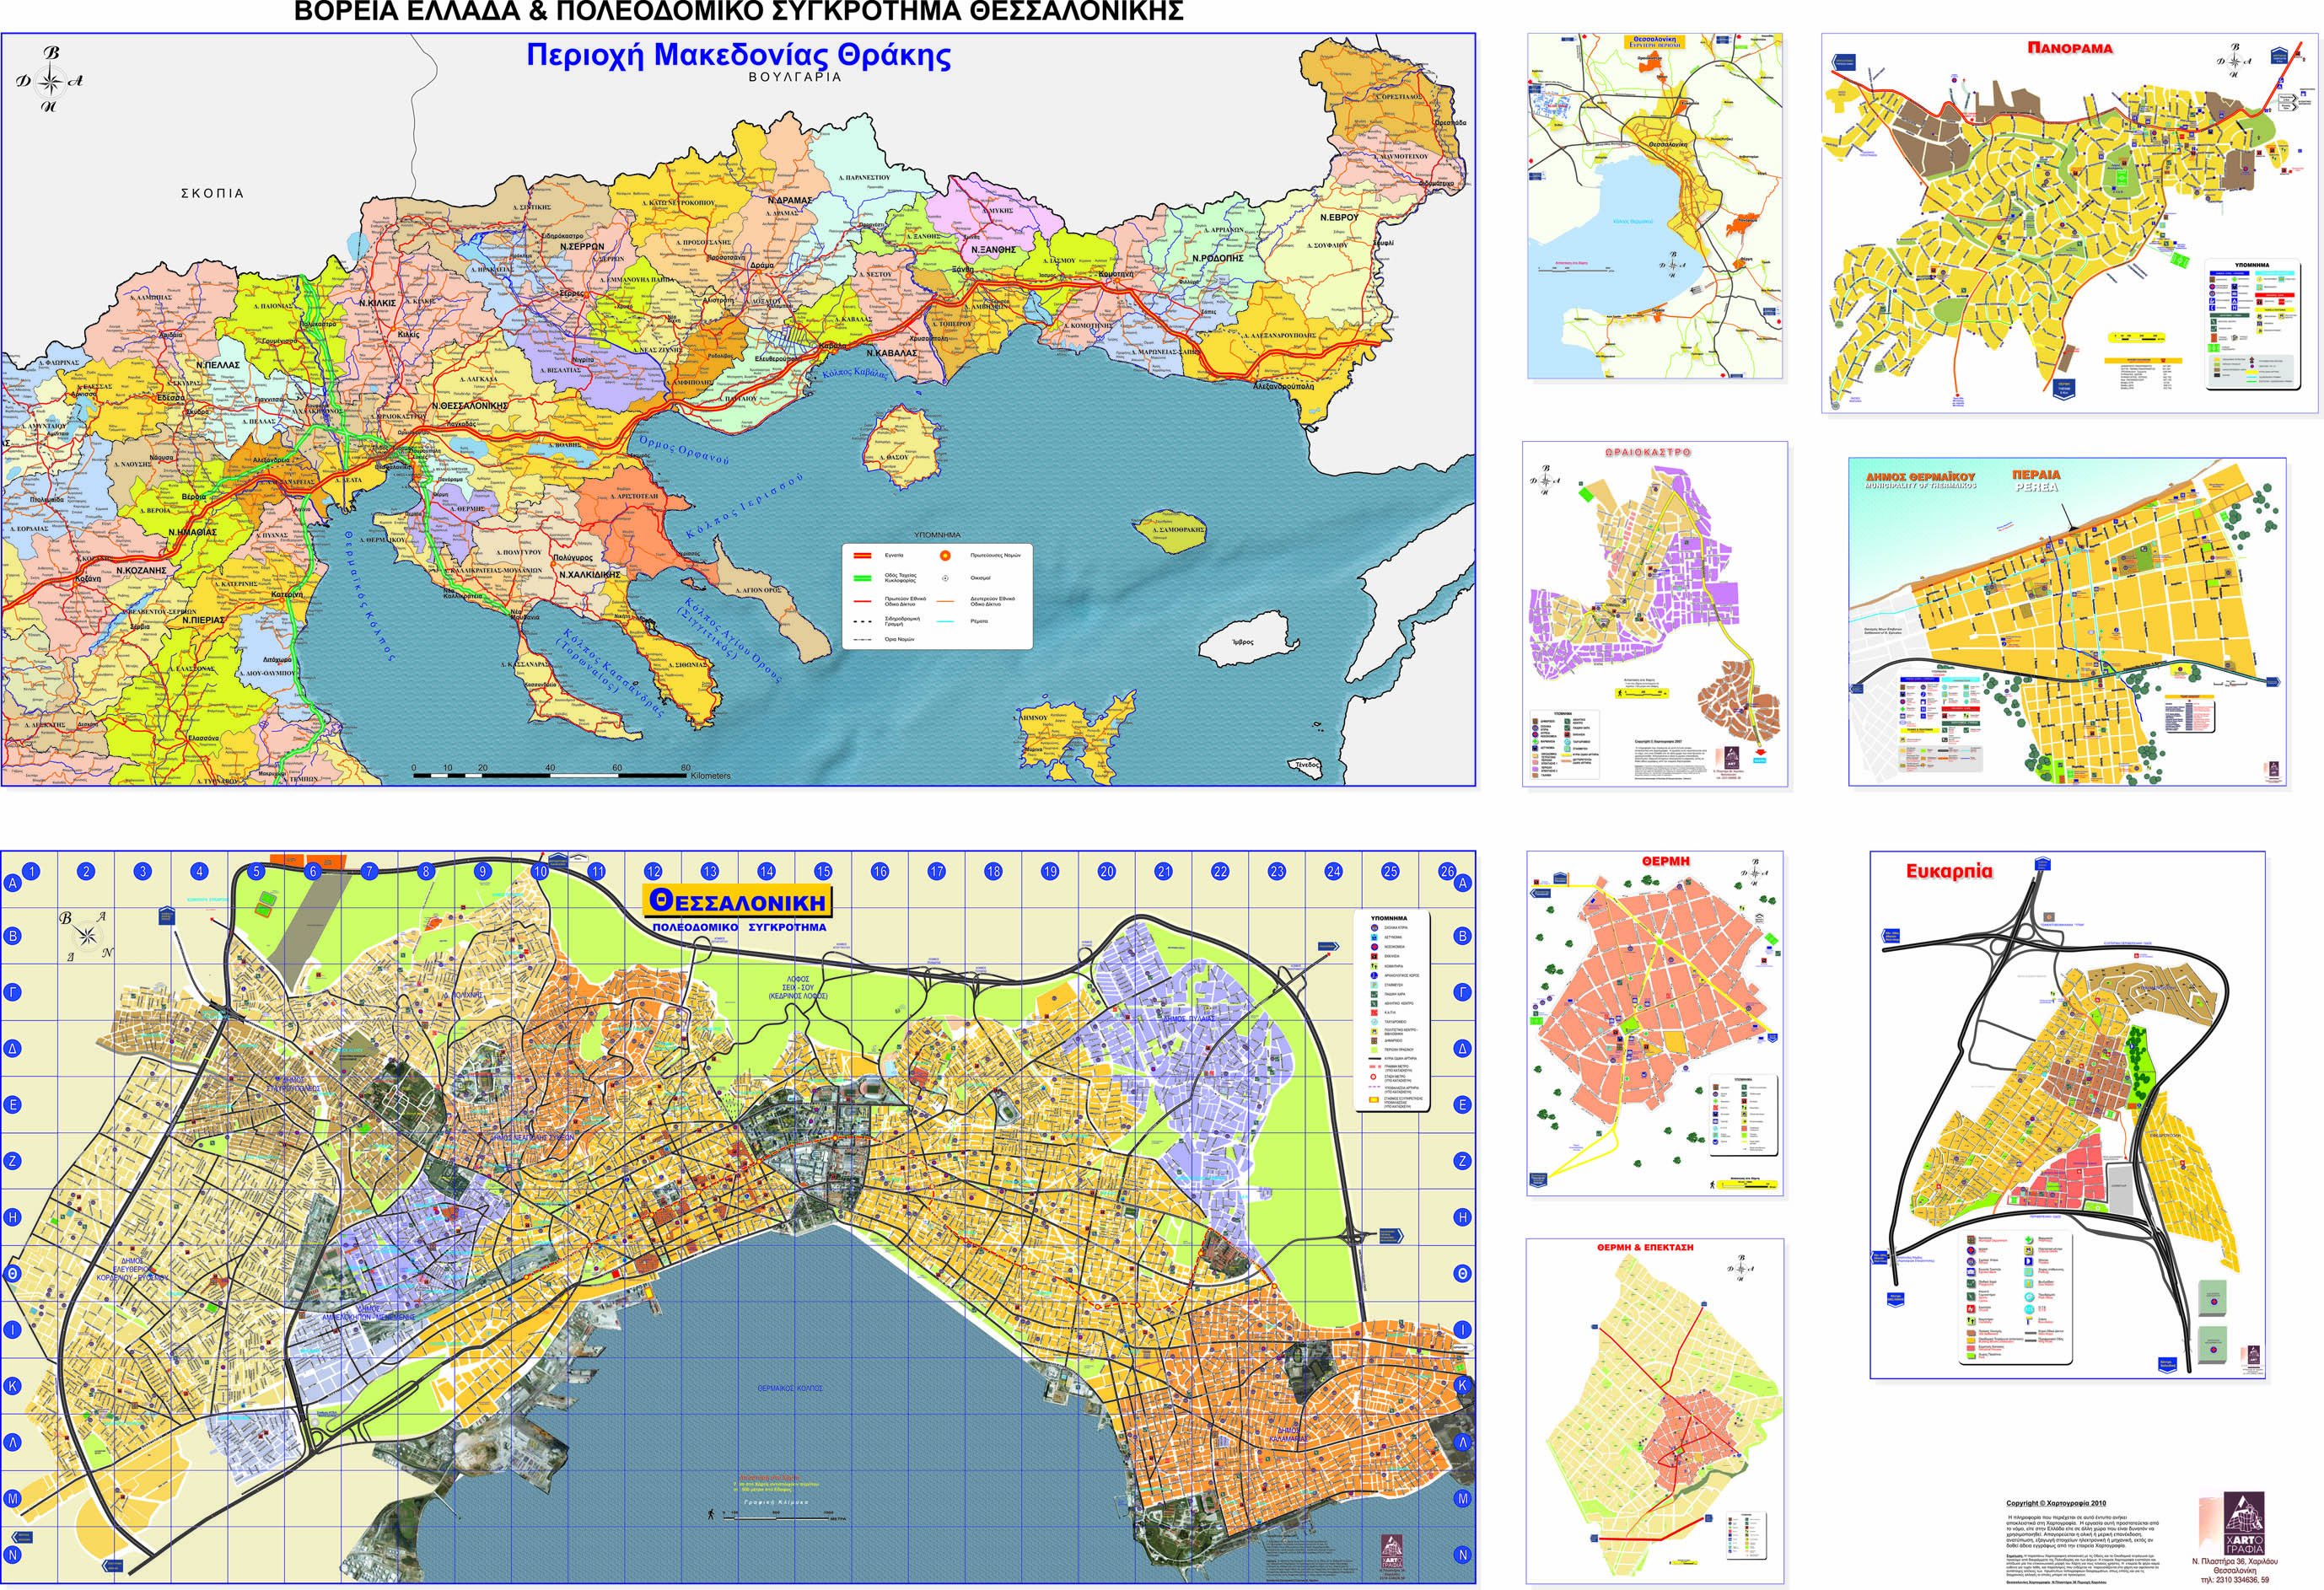Click the cyan stream line in the legend

pyautogui.click(x=945, y=622)
